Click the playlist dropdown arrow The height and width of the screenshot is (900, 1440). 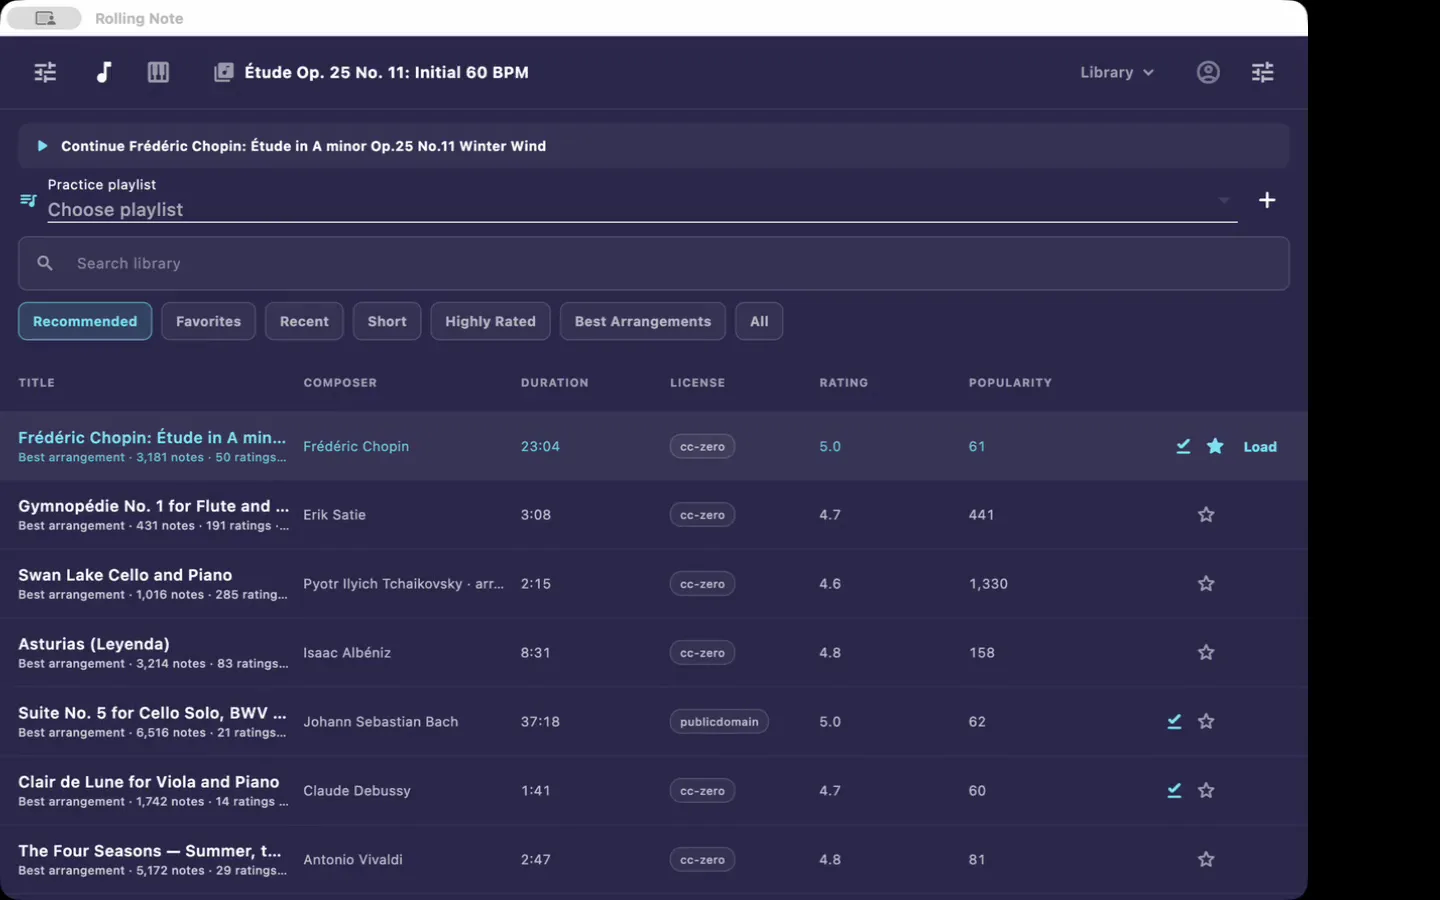point(1224,201)
